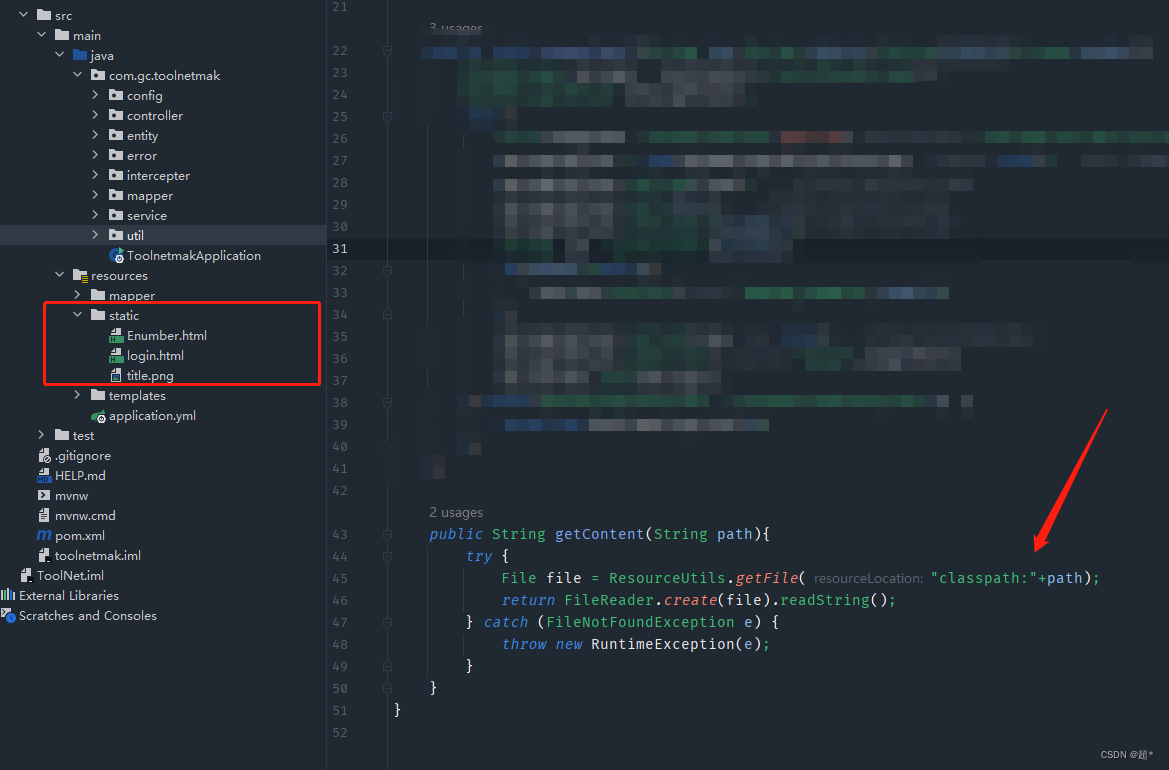Expand the controller package

point(94,115)
